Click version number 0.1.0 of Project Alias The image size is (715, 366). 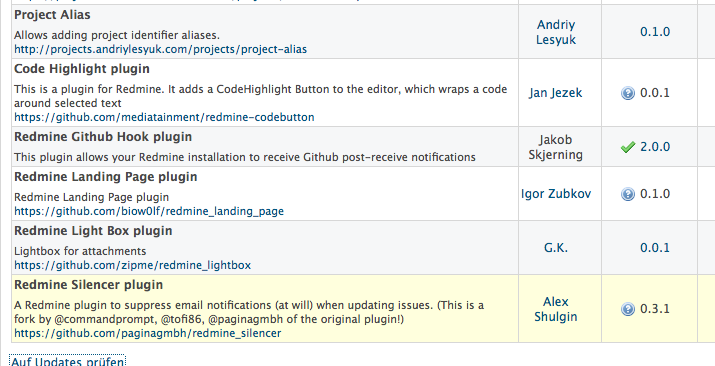pos(655,32)
